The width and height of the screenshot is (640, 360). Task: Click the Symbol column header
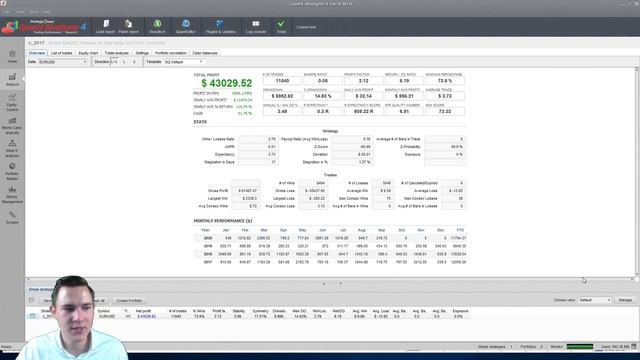pos(103,311)
